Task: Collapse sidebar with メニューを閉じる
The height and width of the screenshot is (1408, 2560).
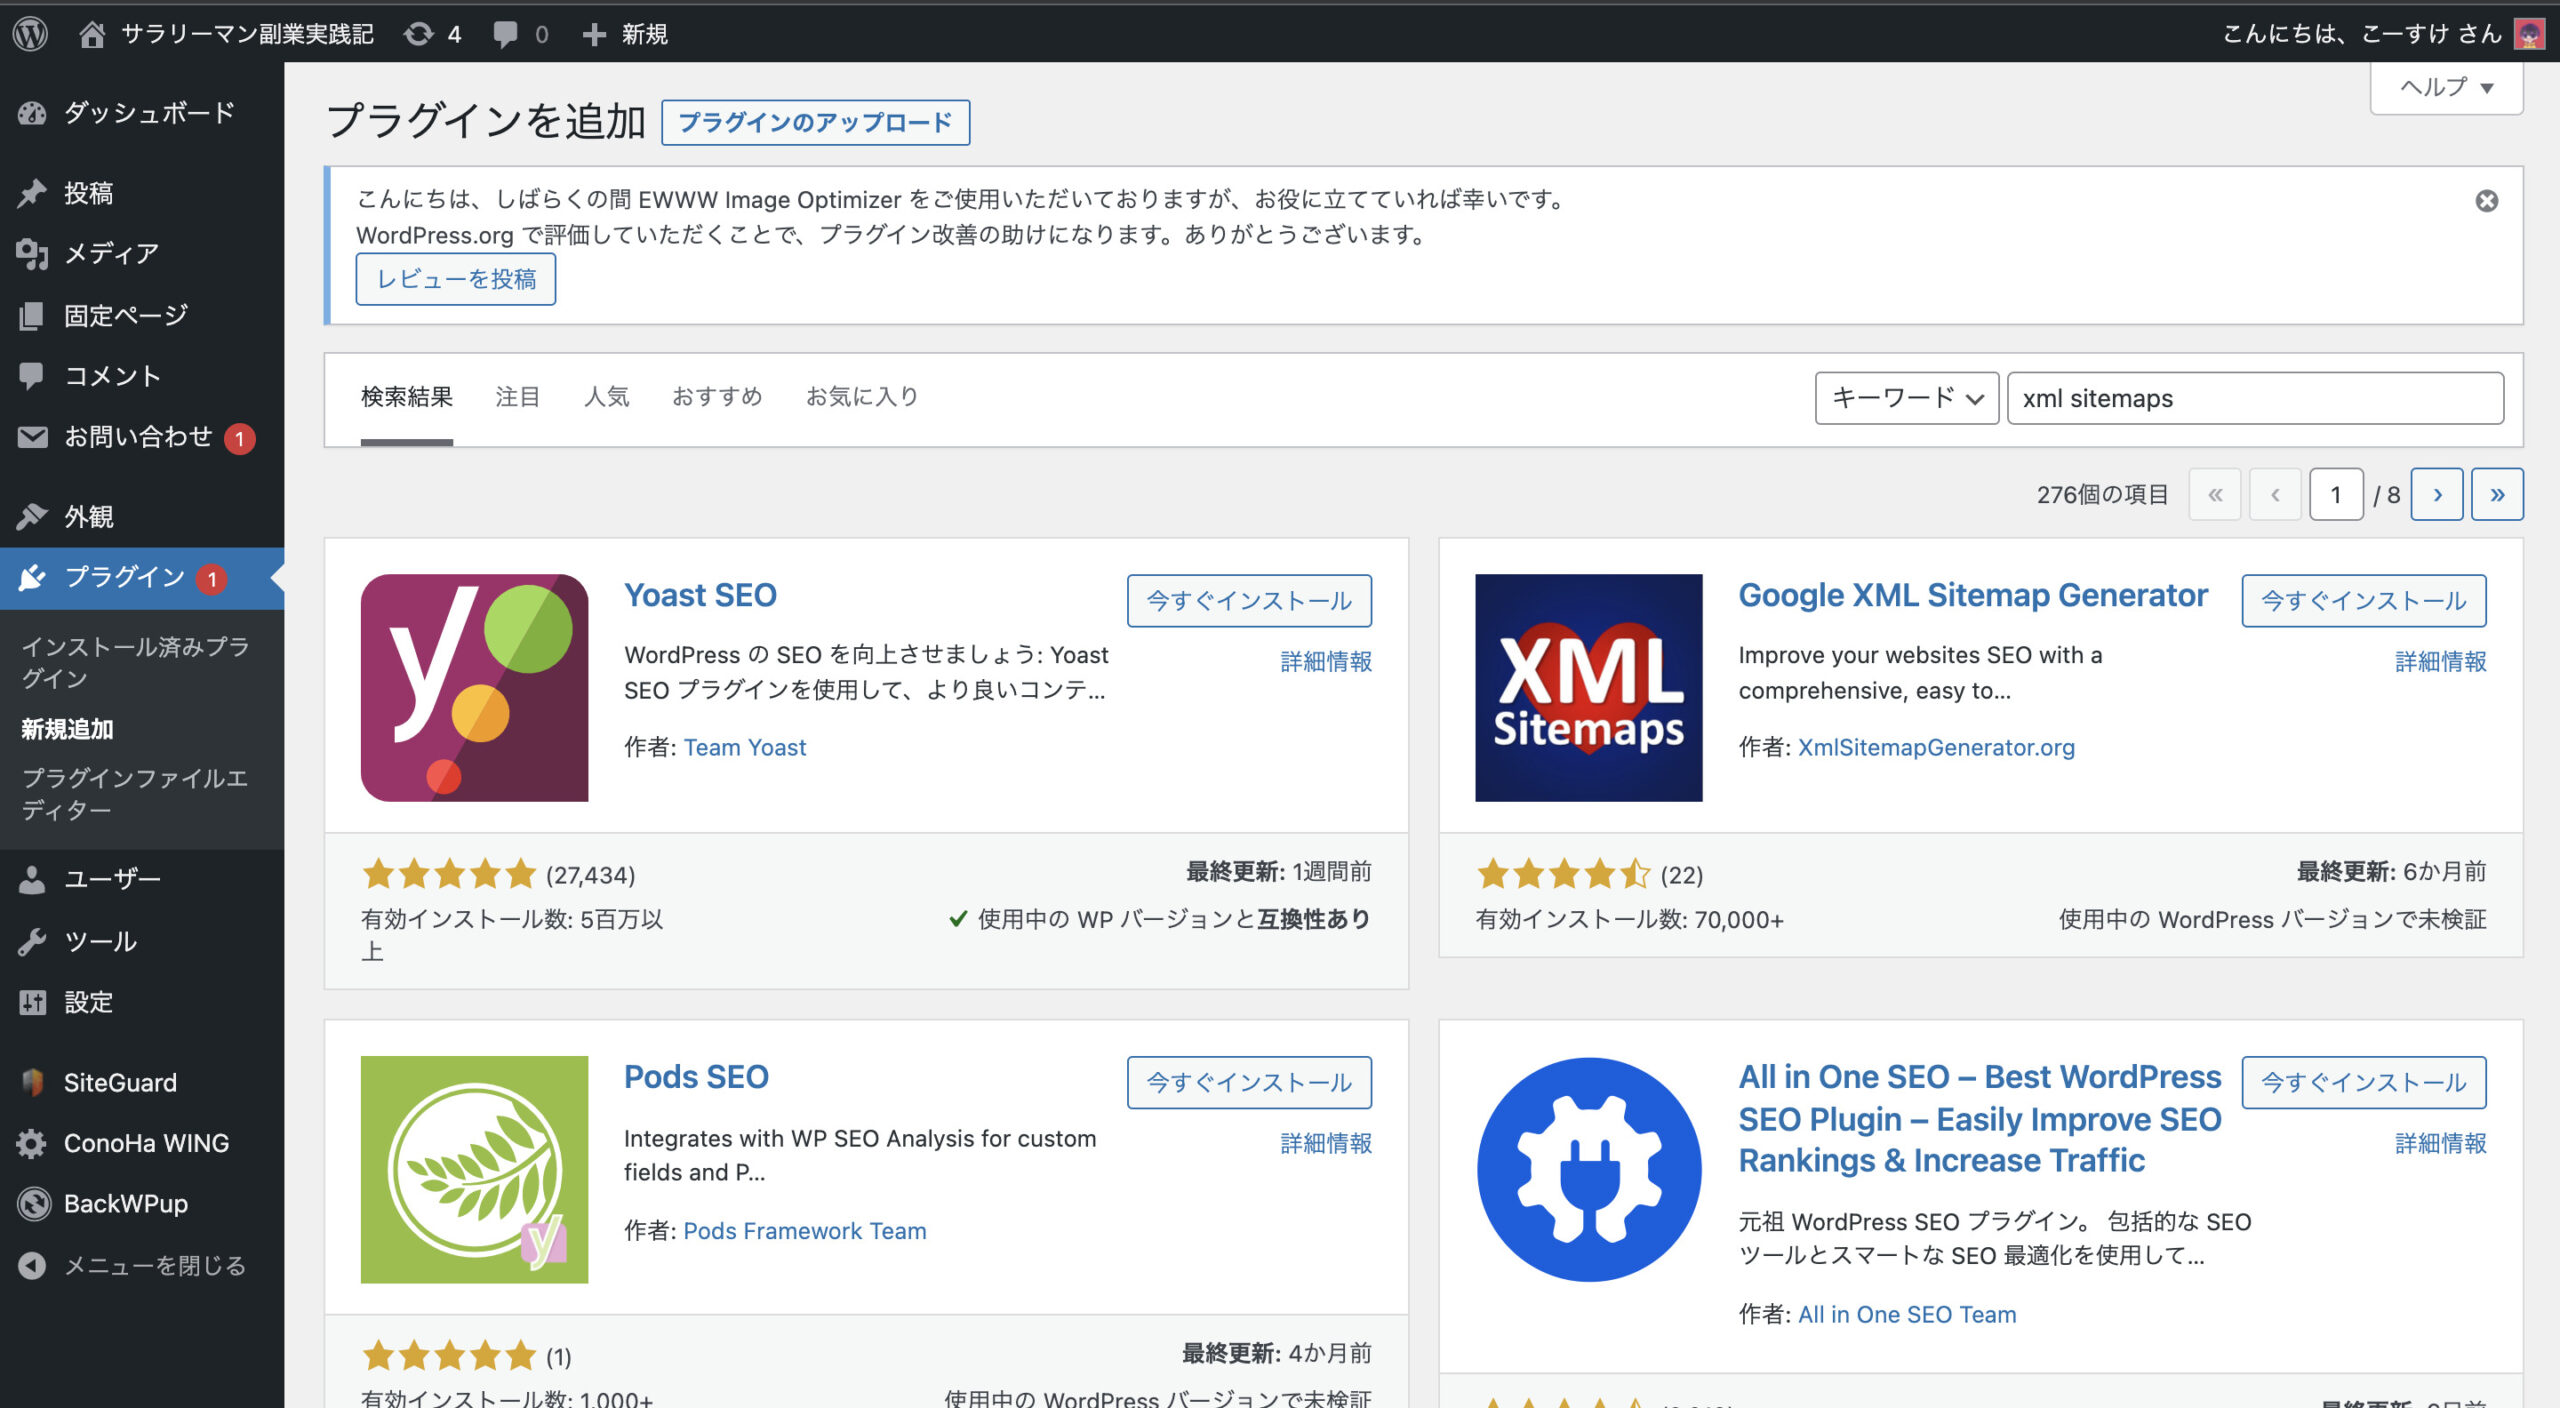Action: (x=154, y=1266)
